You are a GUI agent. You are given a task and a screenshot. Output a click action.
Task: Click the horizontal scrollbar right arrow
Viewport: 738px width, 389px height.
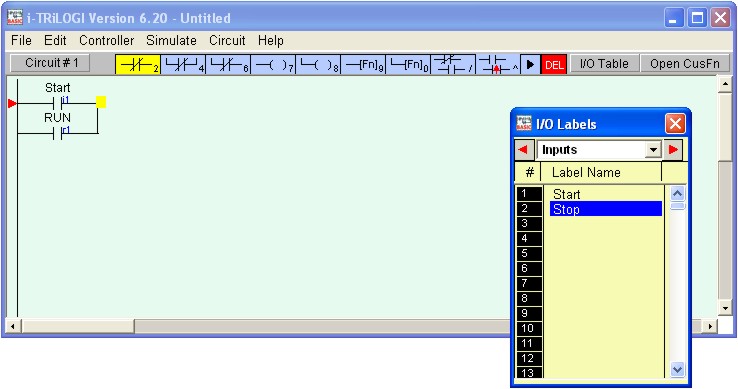pos(710,326)
